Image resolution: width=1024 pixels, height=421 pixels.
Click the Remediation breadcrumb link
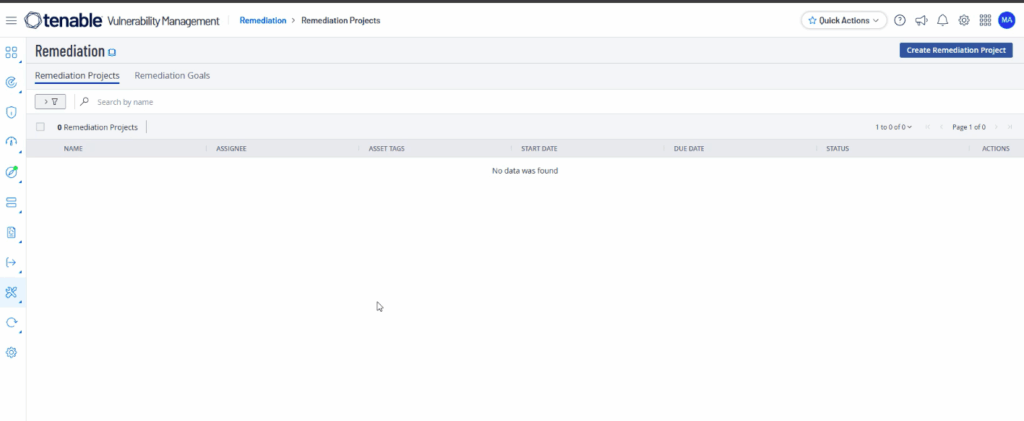(263, 20)
